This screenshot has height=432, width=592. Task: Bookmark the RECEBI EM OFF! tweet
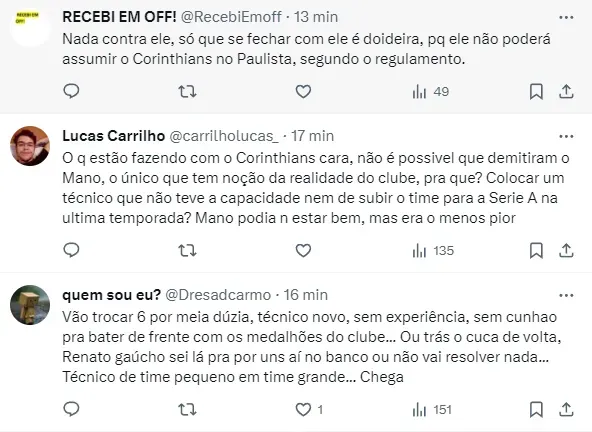pos(536,91)
